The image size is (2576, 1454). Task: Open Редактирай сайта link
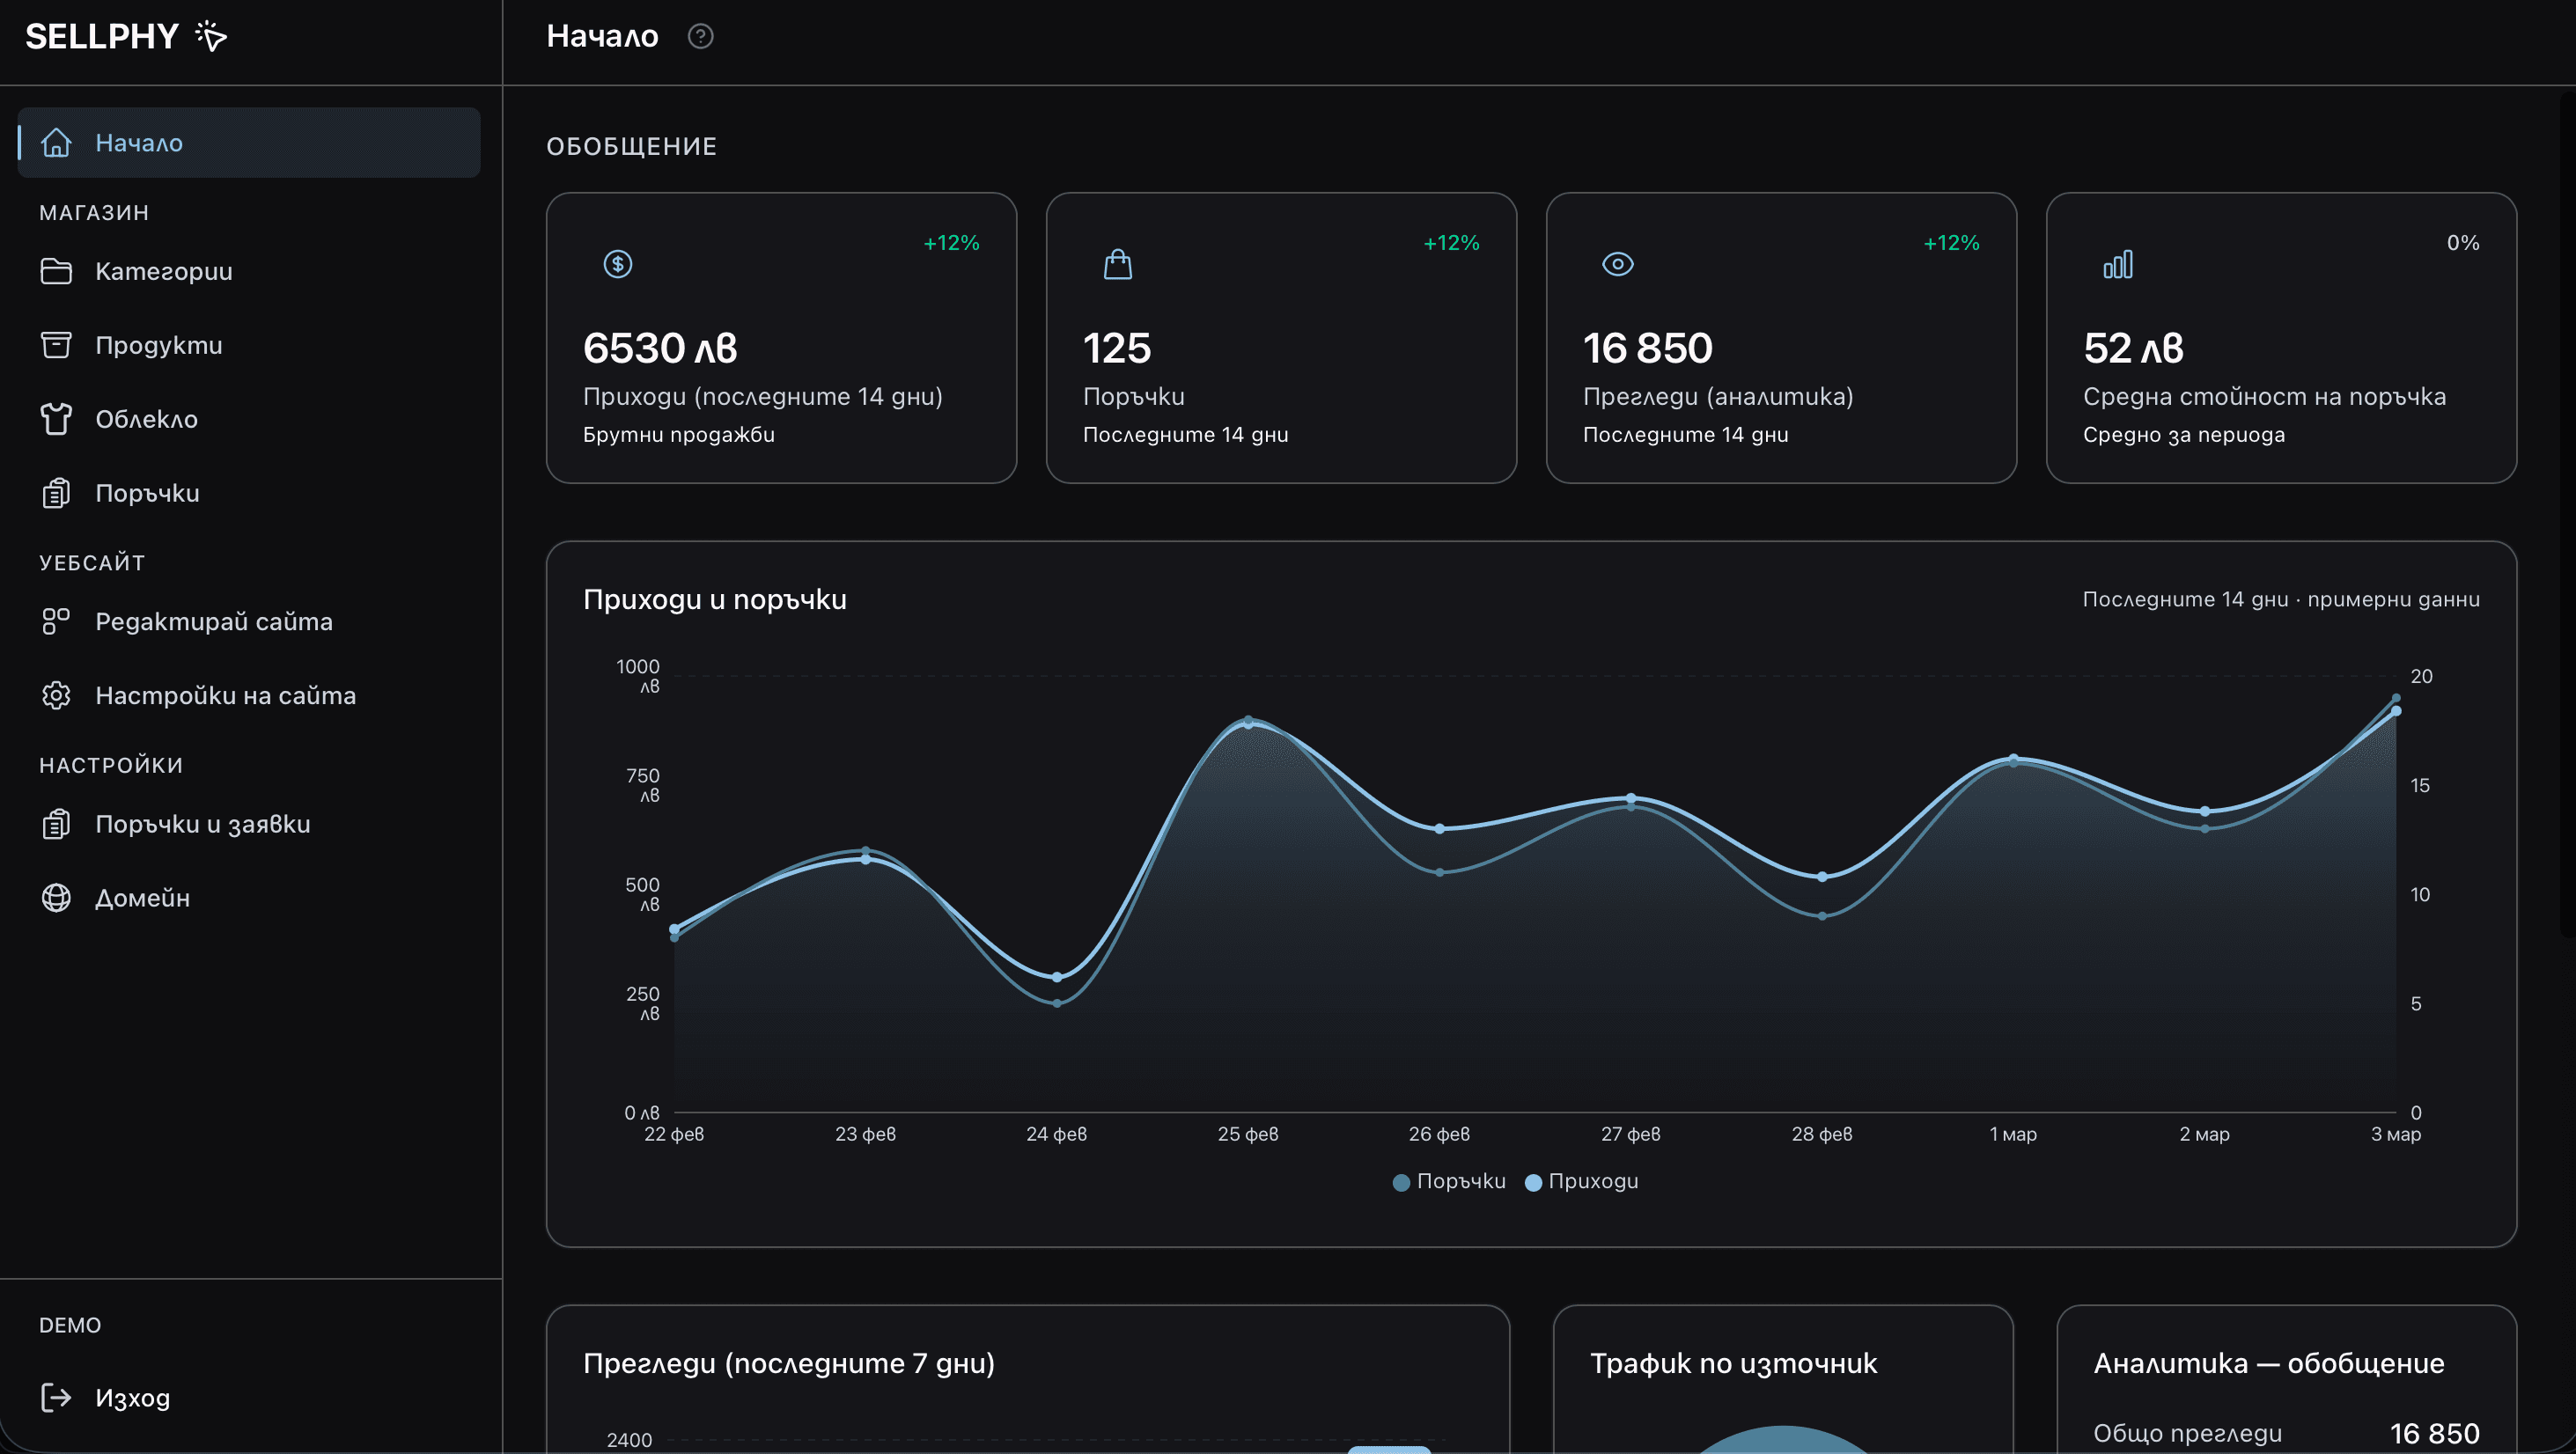[213, 621]
